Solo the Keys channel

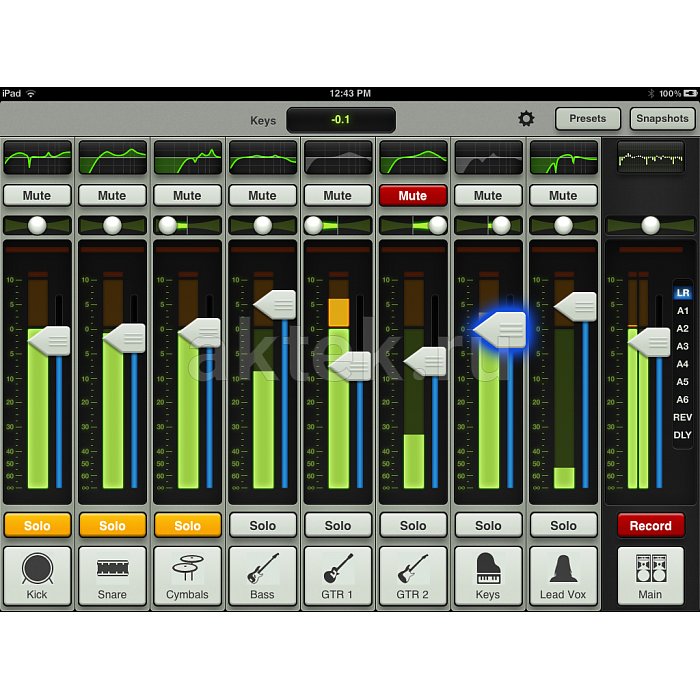point(489,525)
